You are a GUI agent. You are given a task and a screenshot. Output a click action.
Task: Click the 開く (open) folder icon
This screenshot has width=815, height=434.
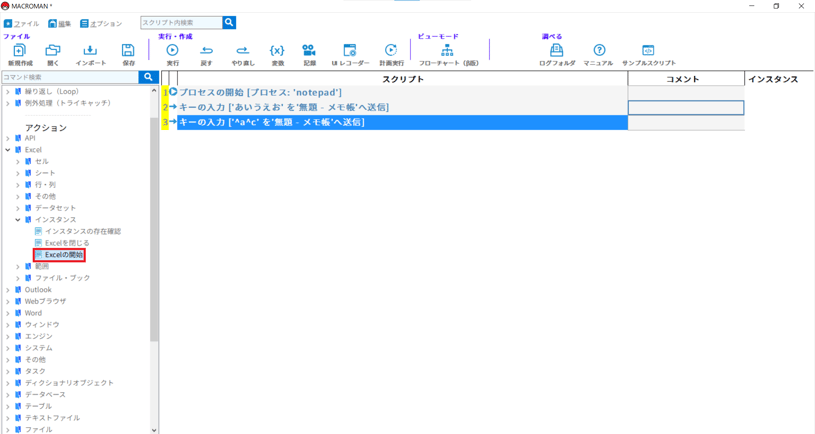[52, 50]
